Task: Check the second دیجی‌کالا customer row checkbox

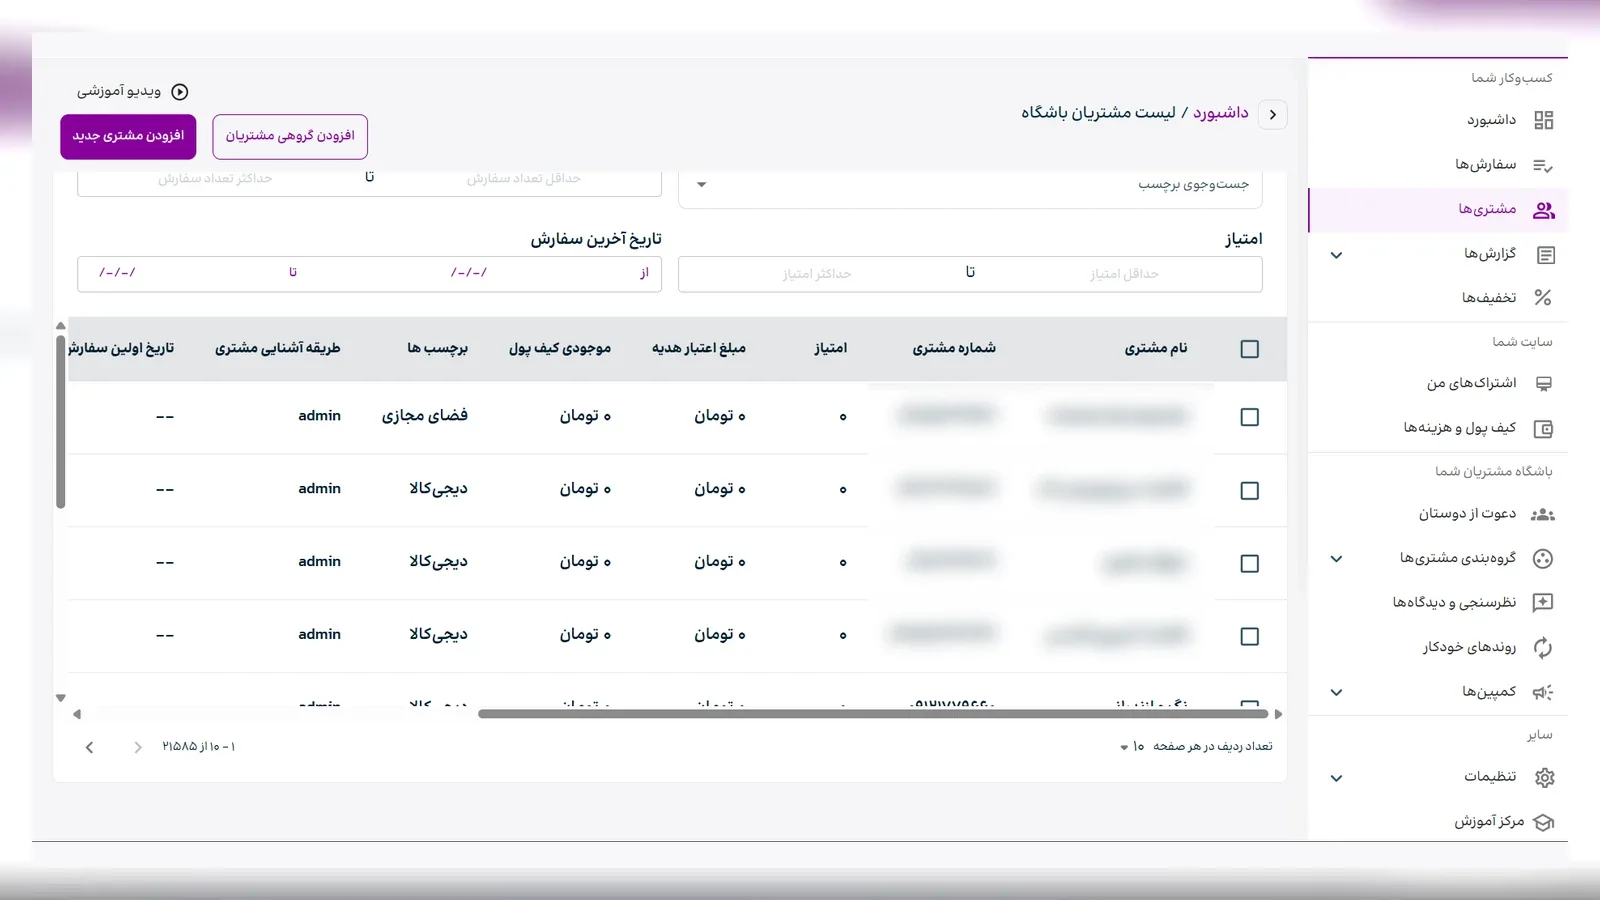Action: pos(1249,564)
